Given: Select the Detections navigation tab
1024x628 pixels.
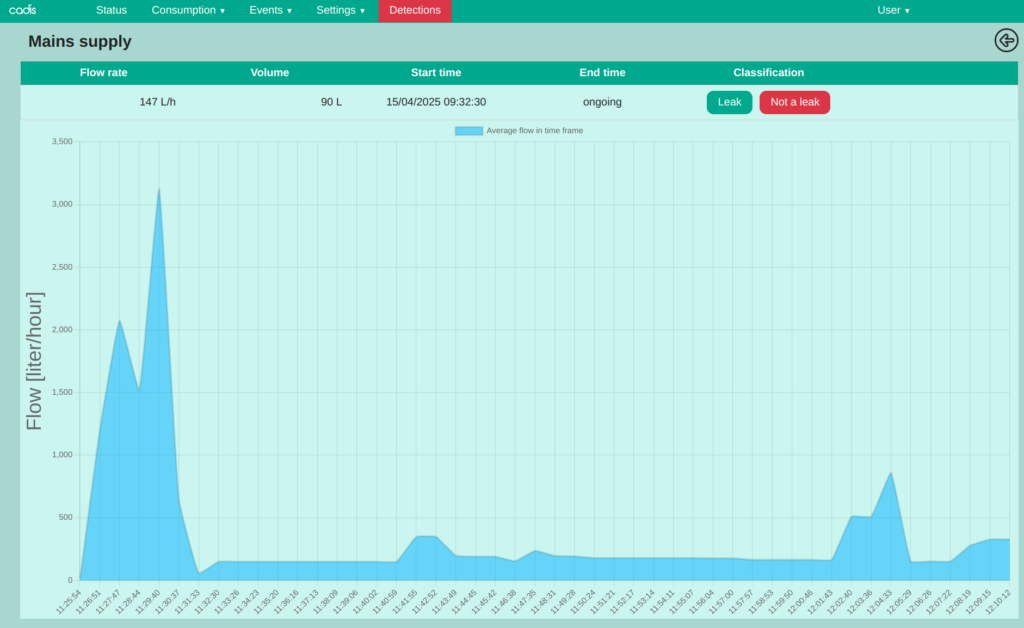Looking at the screenshot, I should (415, 10).
